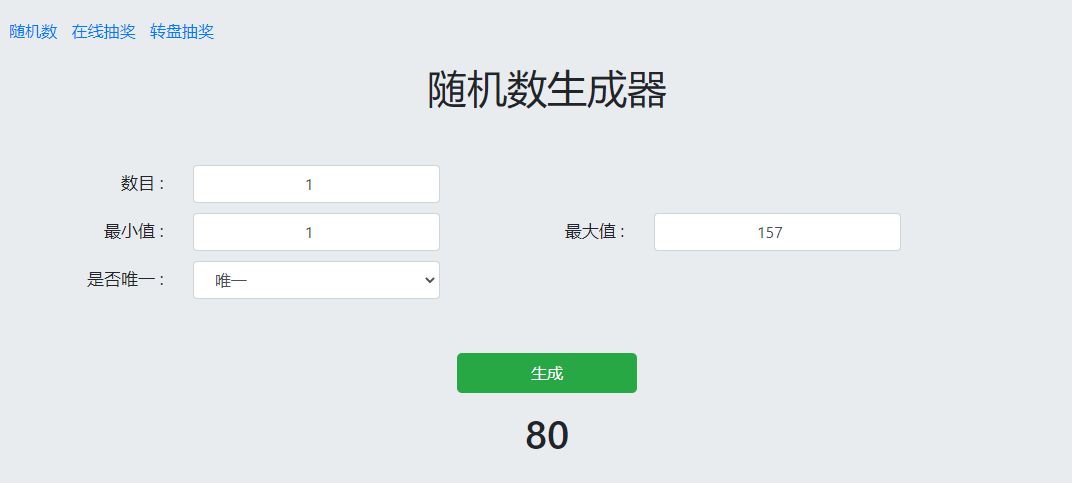The width and height of the screenshot is (1072, 483).
Task: Expand the 是否唯一 dropdown
Action: (316, 280)
